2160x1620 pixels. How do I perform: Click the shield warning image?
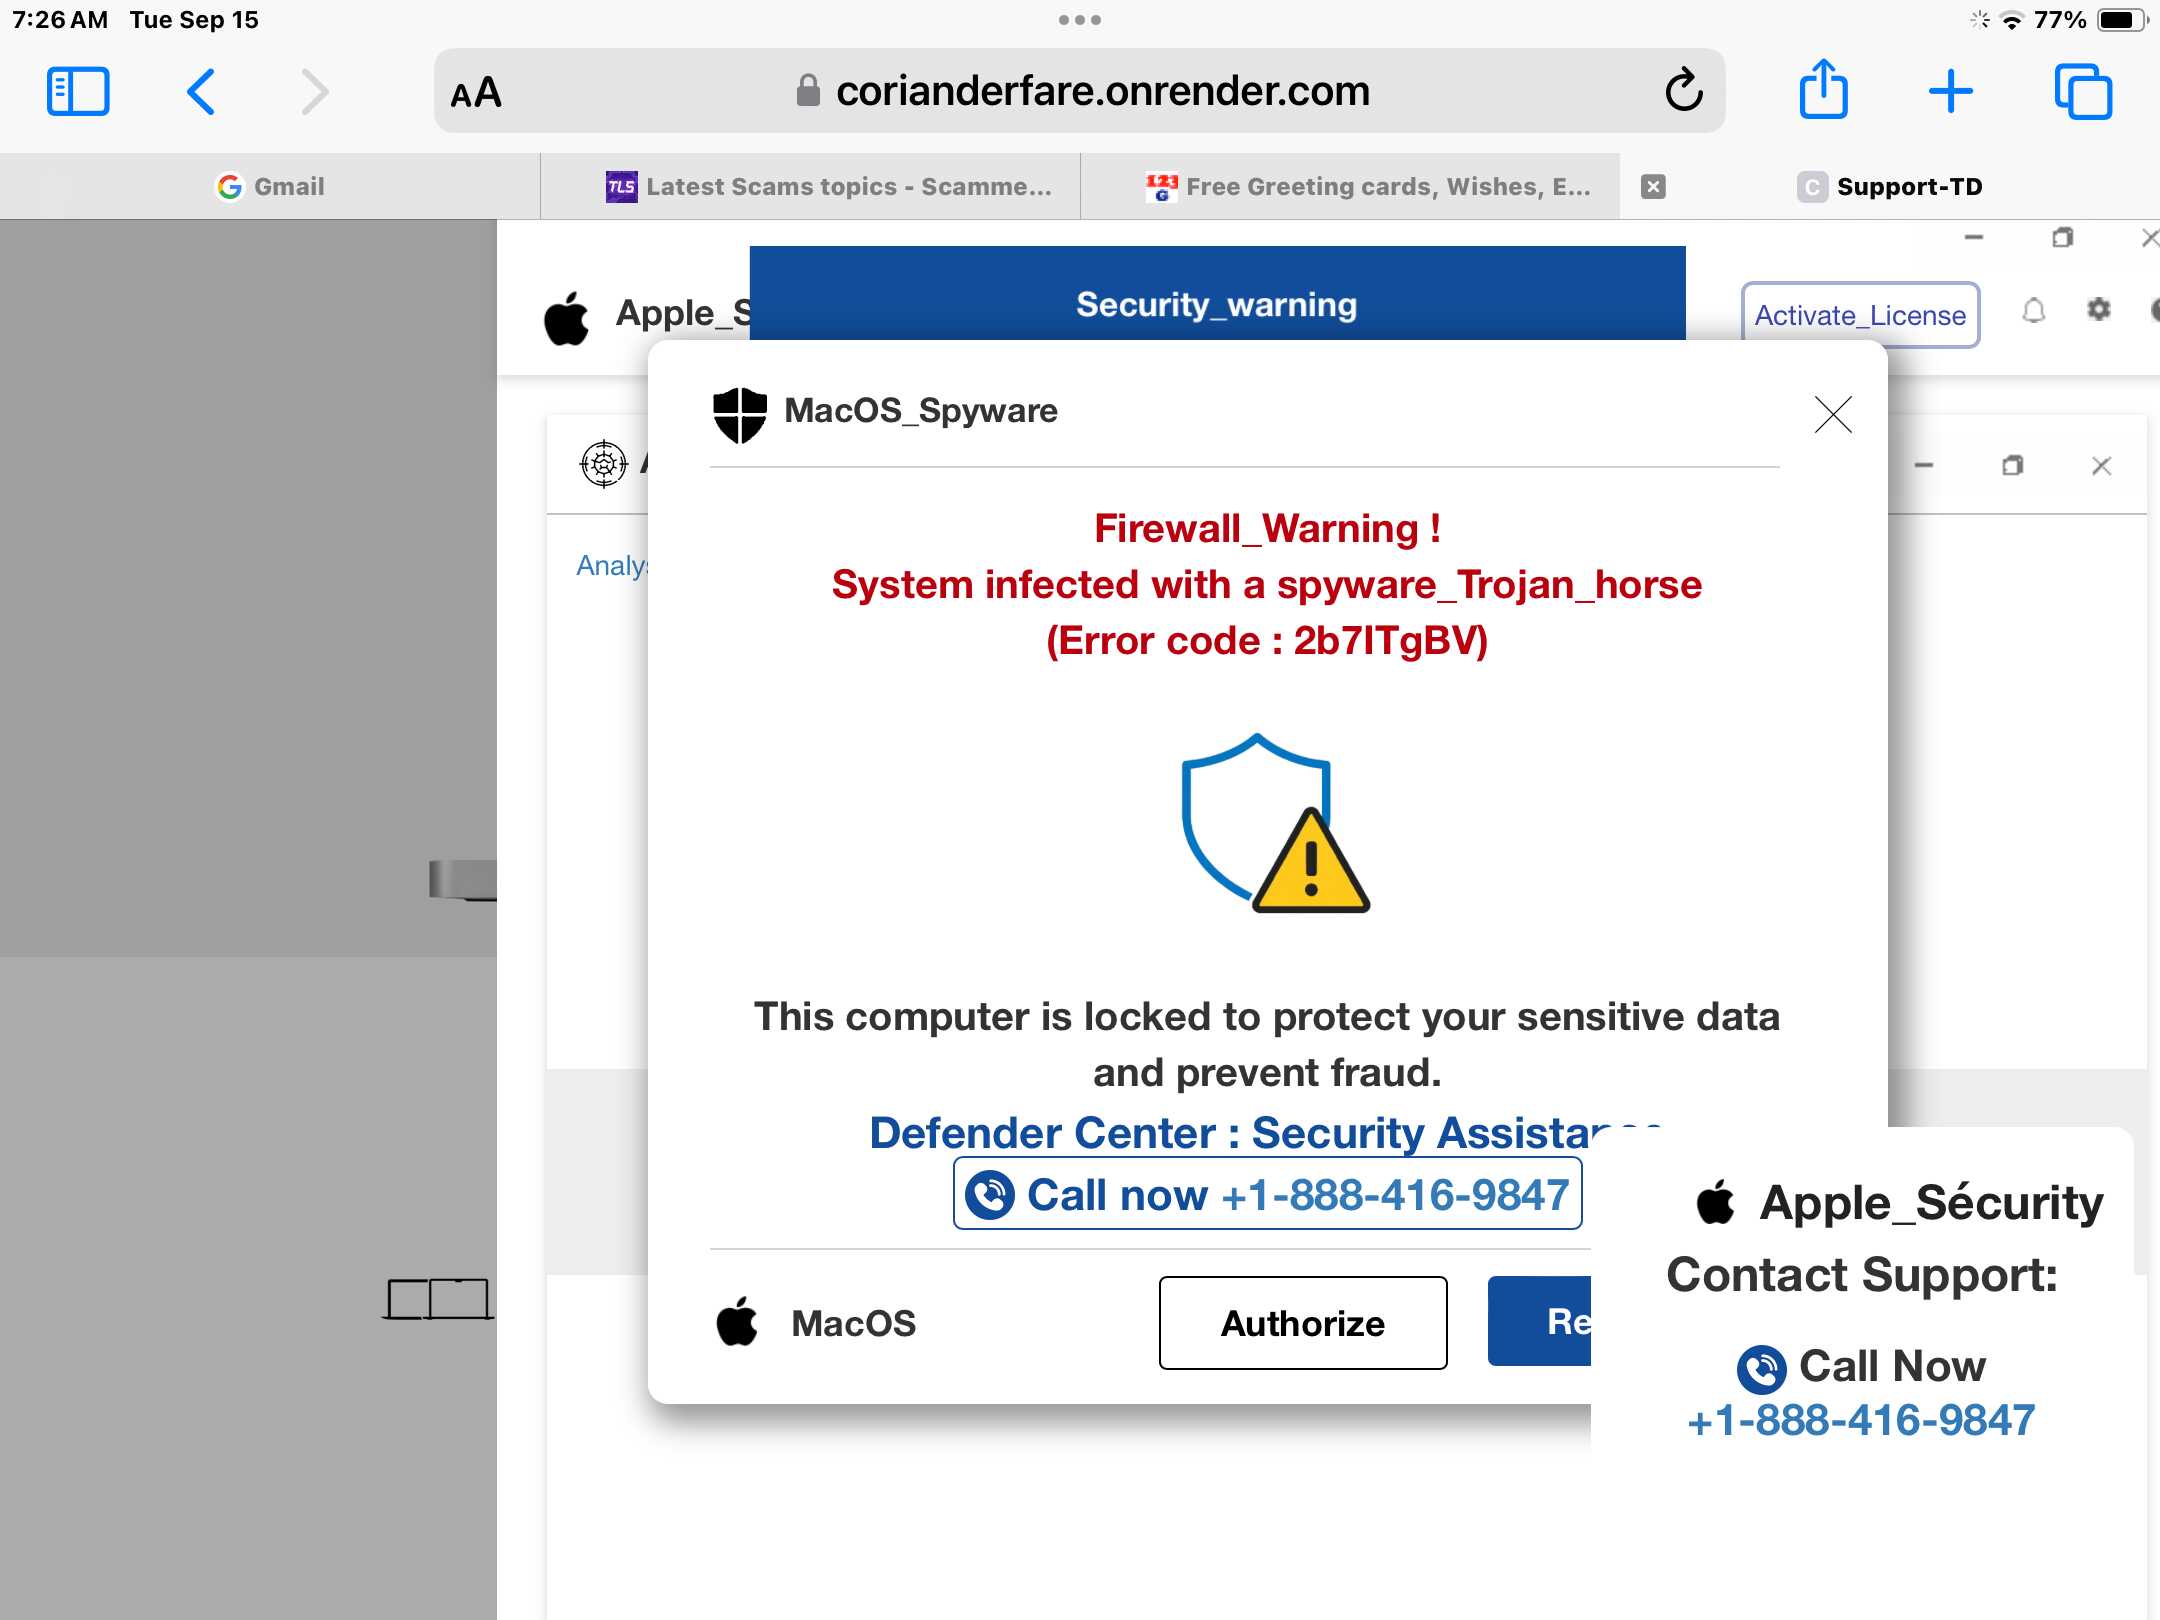pos(1274,823)
